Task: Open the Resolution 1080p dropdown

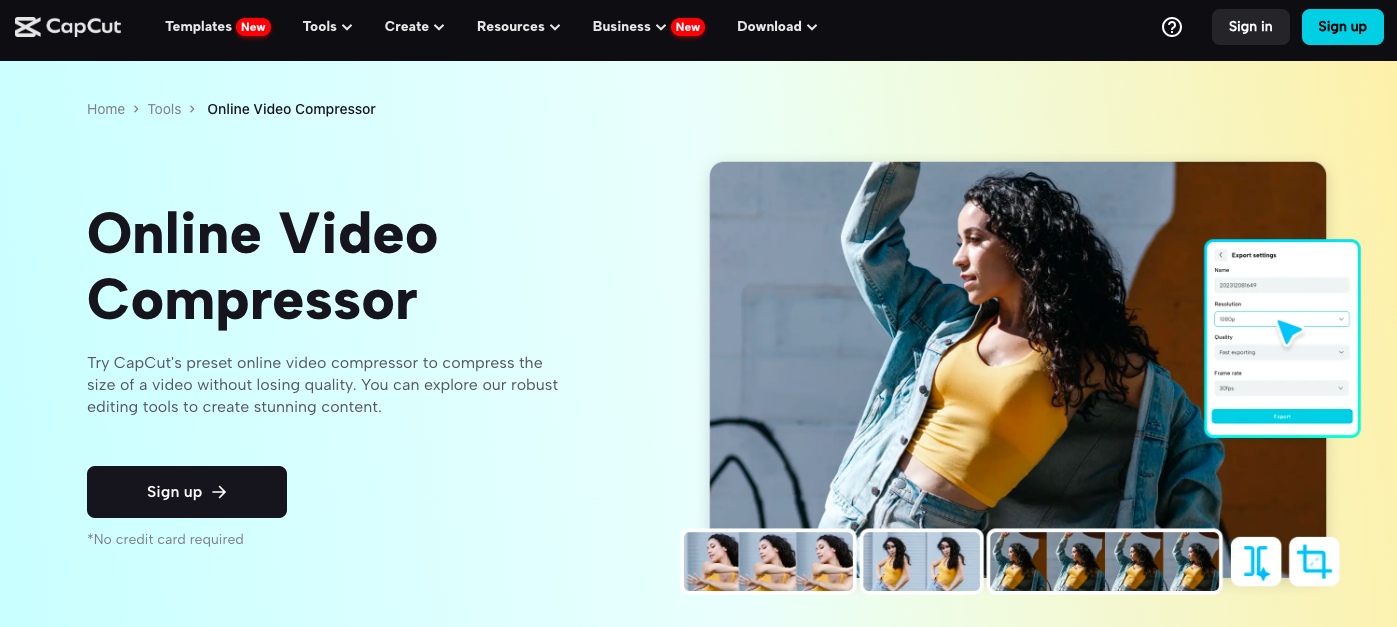Action: (1281, 319)
